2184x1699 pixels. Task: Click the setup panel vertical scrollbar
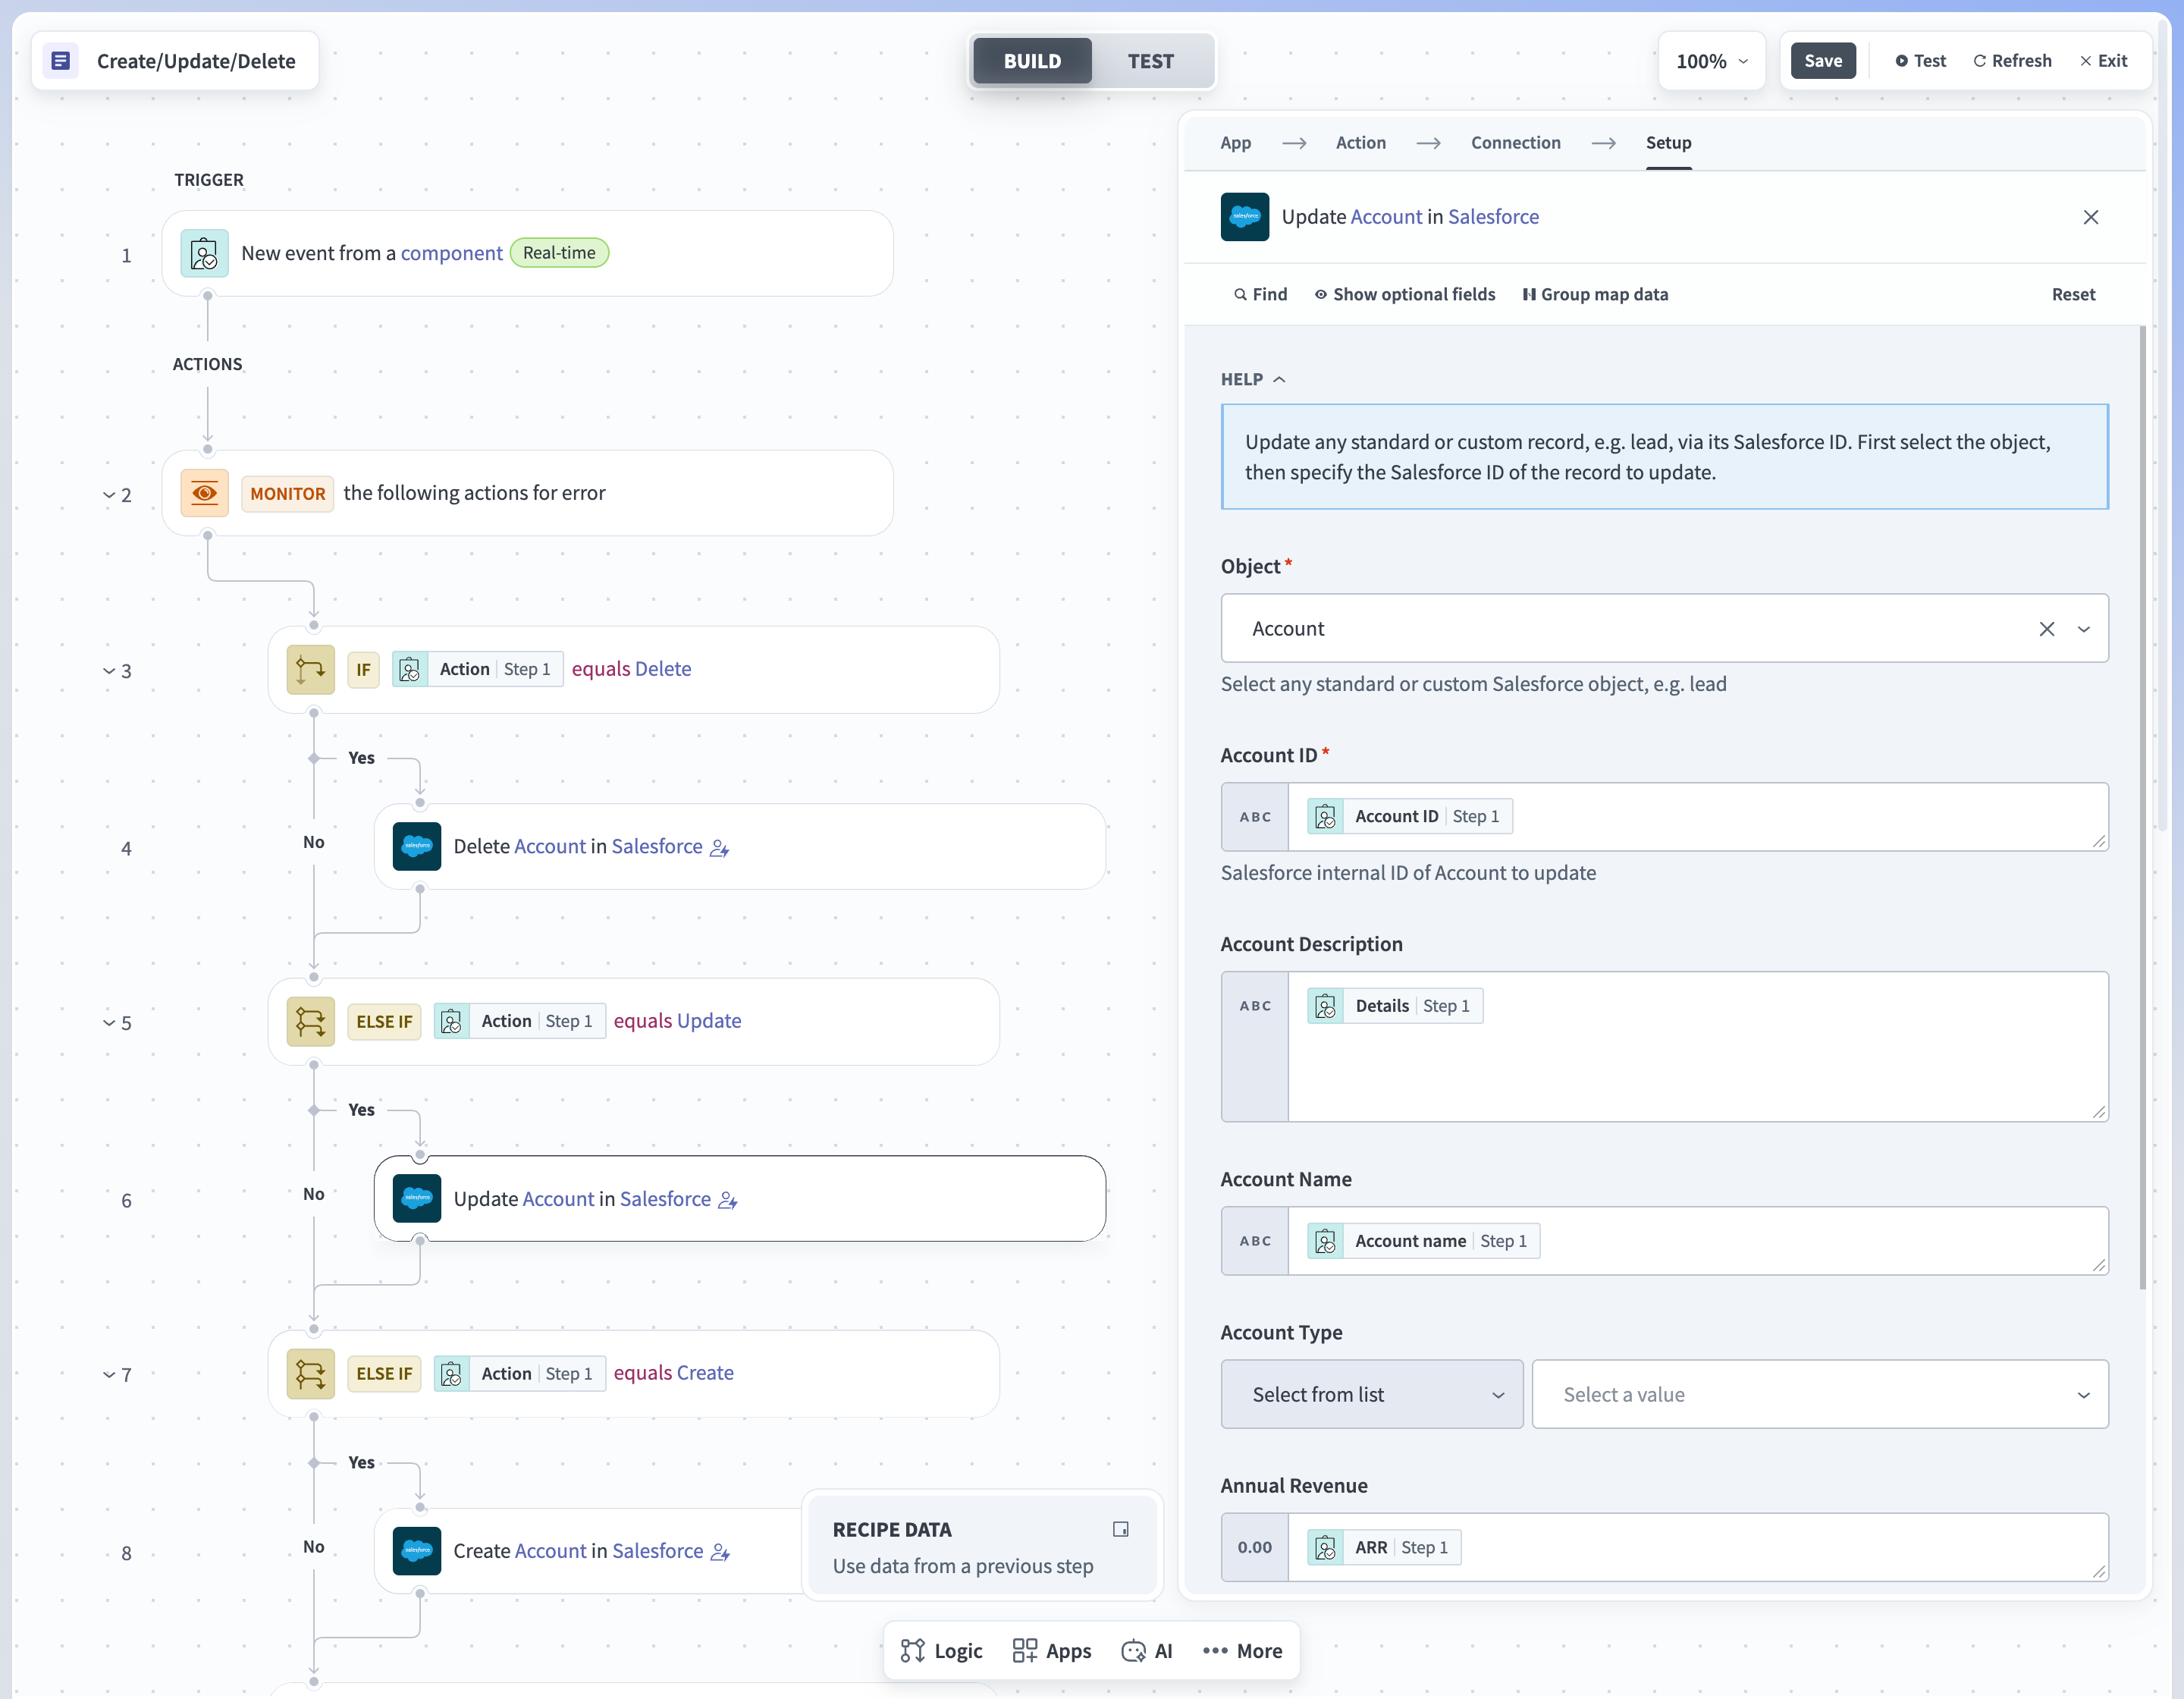point(2142,807)
